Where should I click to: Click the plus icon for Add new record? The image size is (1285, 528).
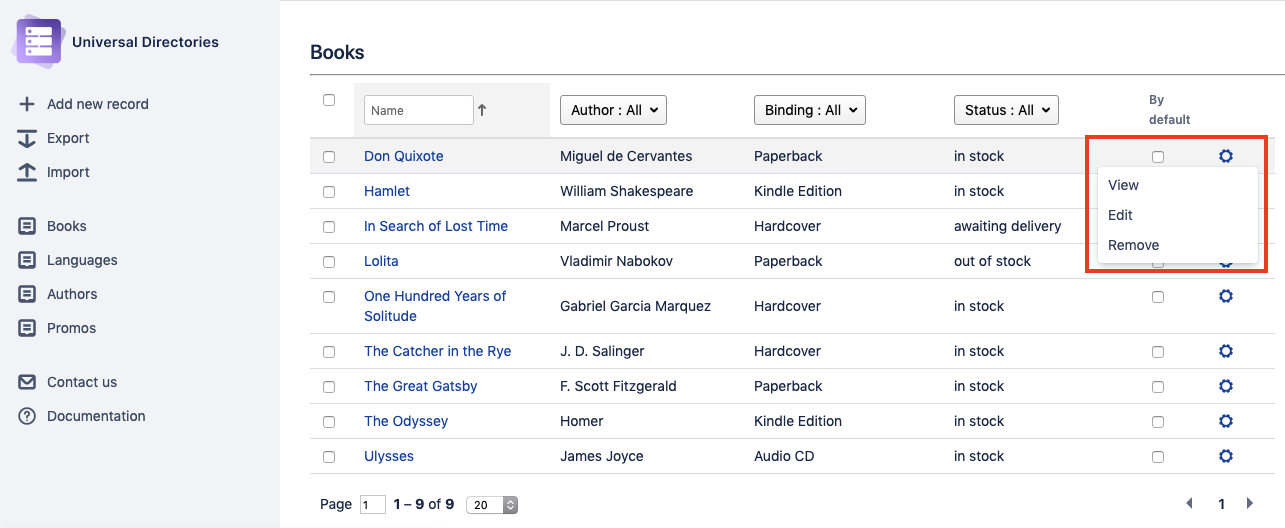[27, 104]
